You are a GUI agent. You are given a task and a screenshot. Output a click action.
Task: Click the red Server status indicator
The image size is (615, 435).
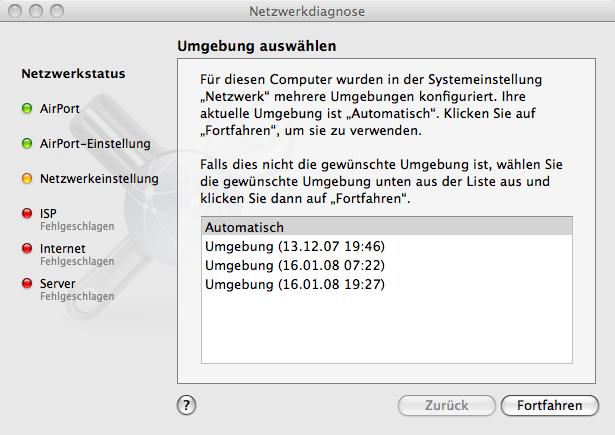27,283
